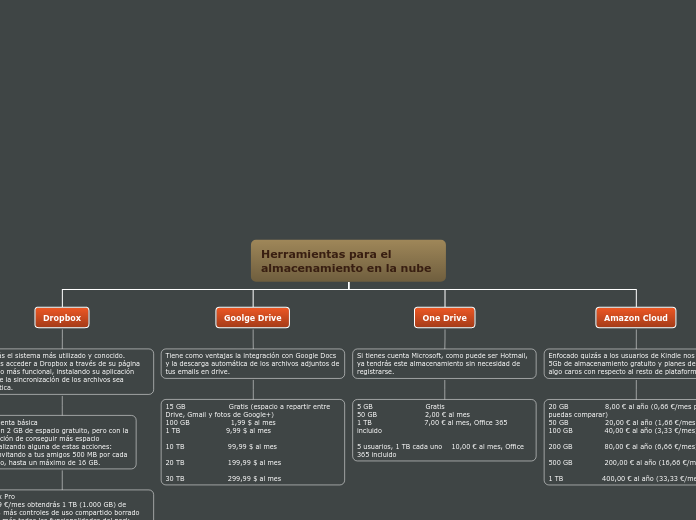
Task: Click the One Drive note 'Si tienes cuenta Microsoft'
Action: [x=444, y=363]
